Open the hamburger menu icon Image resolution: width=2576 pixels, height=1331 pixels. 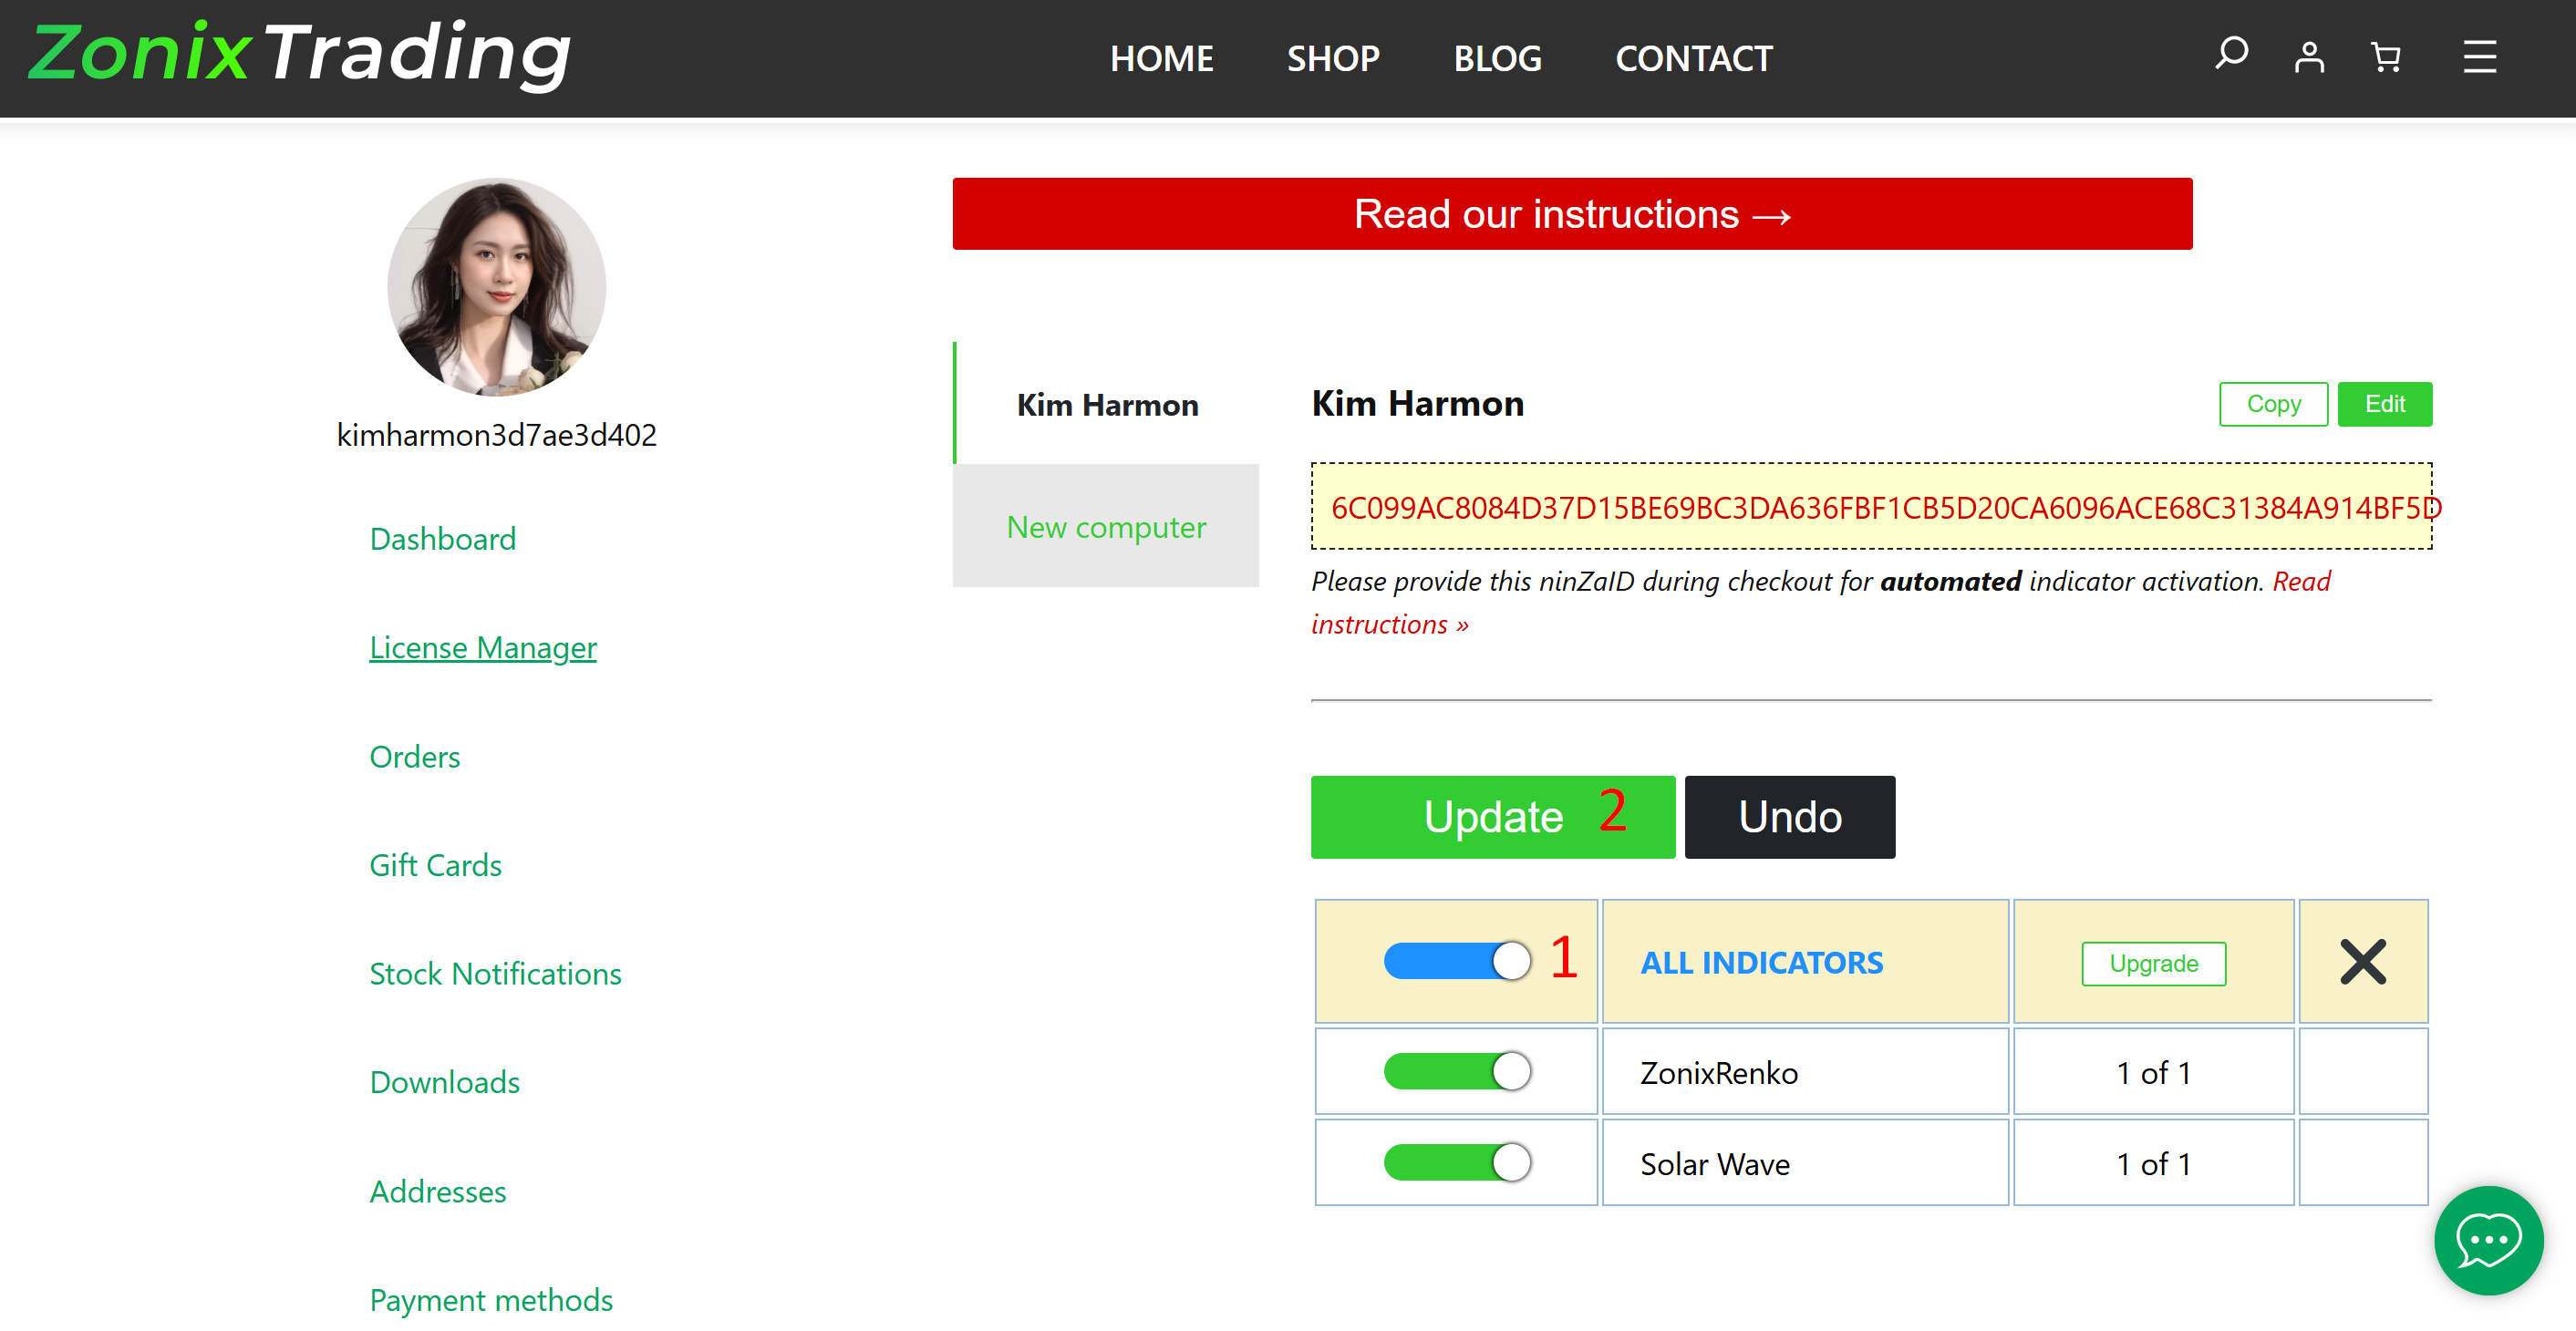point(2480,57)
